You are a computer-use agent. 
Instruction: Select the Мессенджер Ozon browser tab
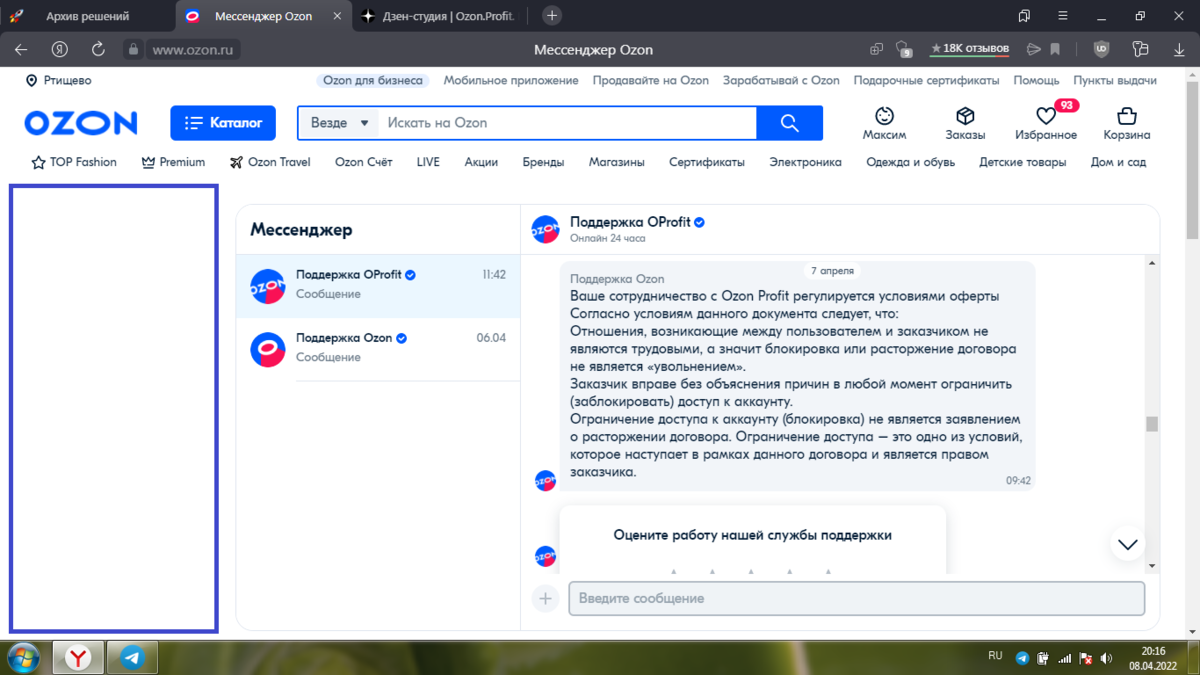262,16
